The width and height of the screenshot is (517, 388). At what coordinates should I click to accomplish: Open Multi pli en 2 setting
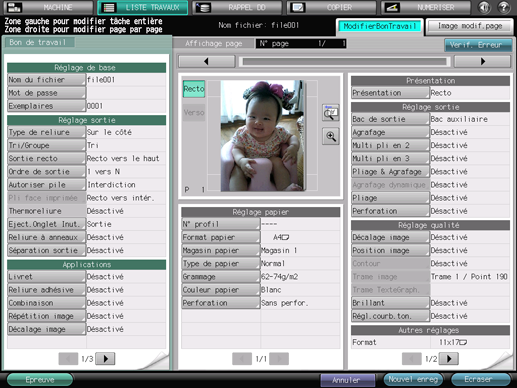pos(390,145)
